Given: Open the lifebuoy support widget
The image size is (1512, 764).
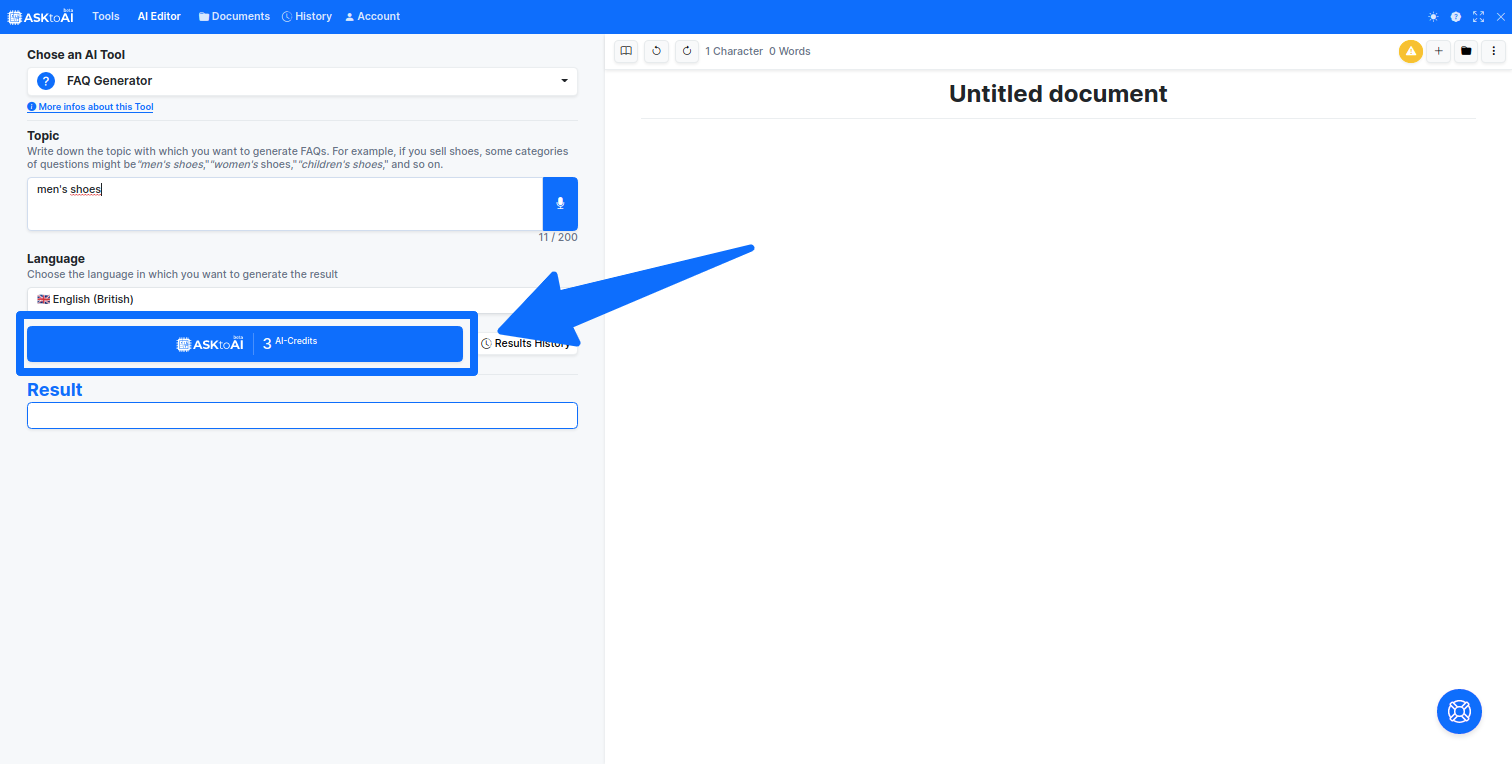Looking at the screenshot, I should [x=1459, y=711].
